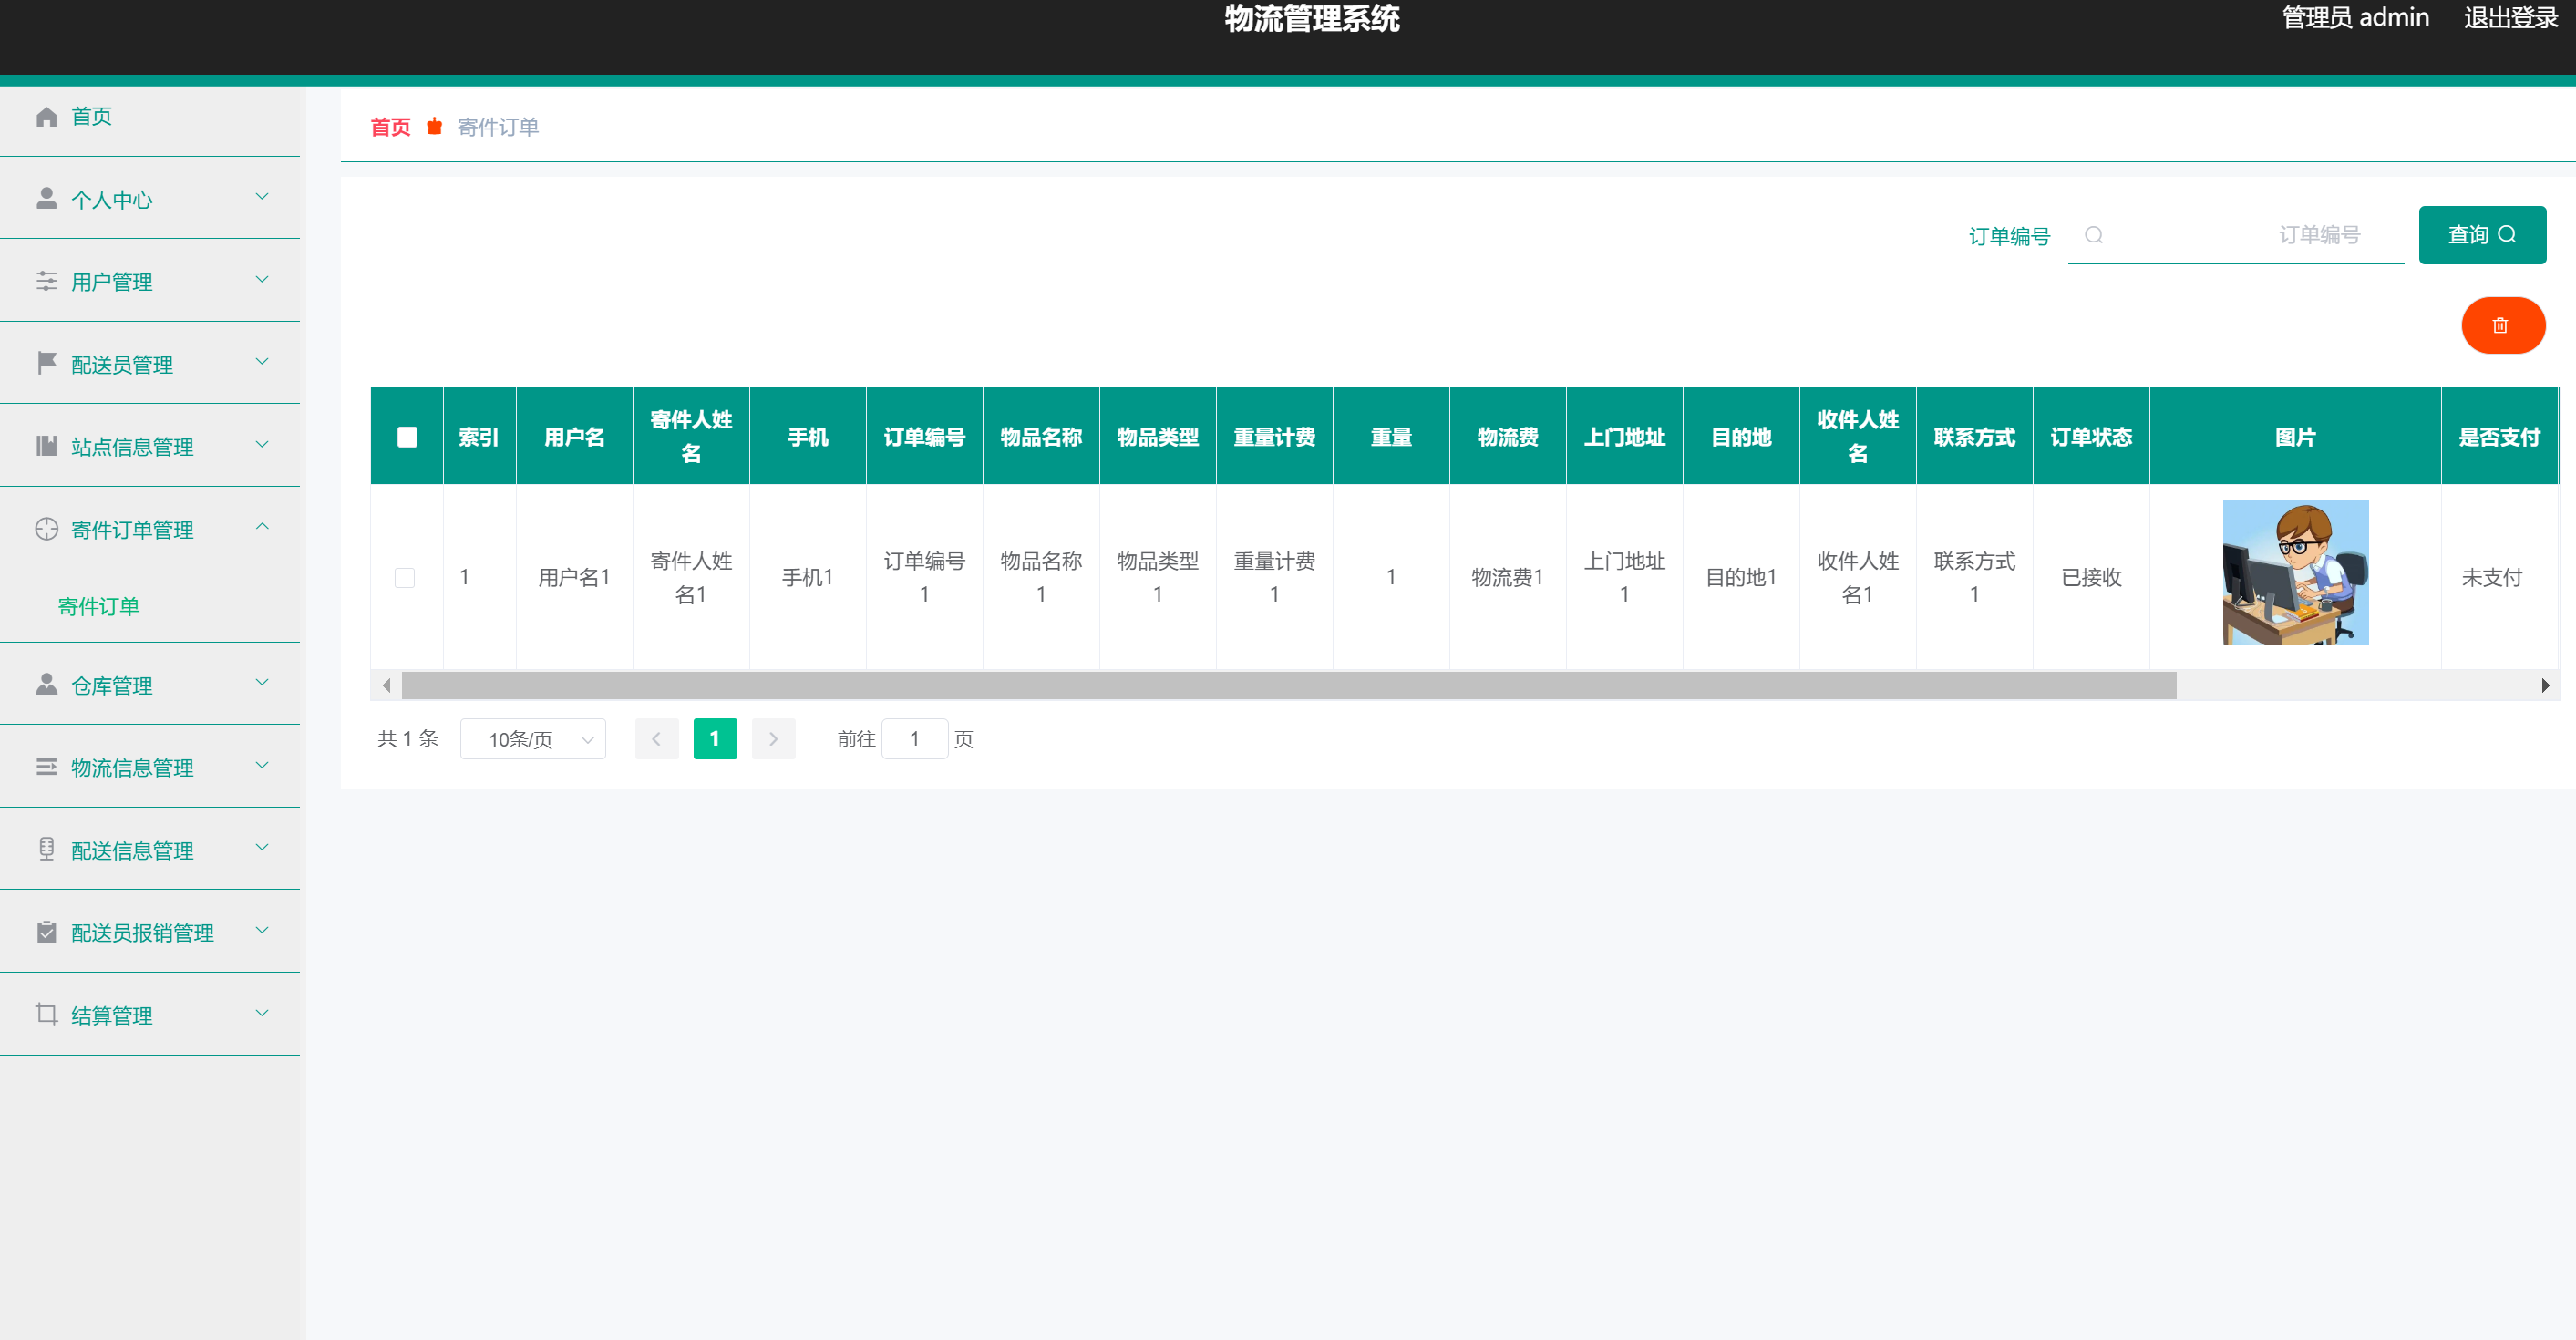2576x1340 pixels.
Task: Click the crop icon beside 结算管理
Action: [x=46, y=1014]
